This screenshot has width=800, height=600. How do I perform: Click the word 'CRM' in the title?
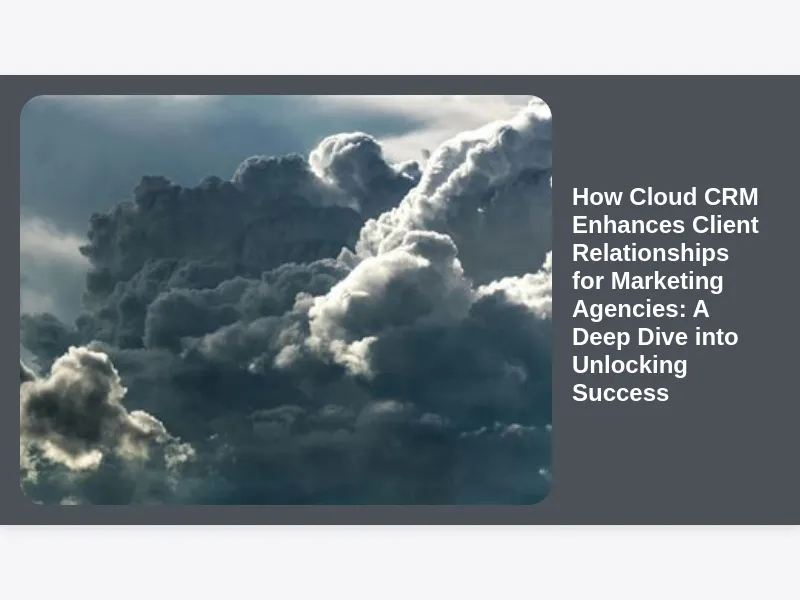732,197
